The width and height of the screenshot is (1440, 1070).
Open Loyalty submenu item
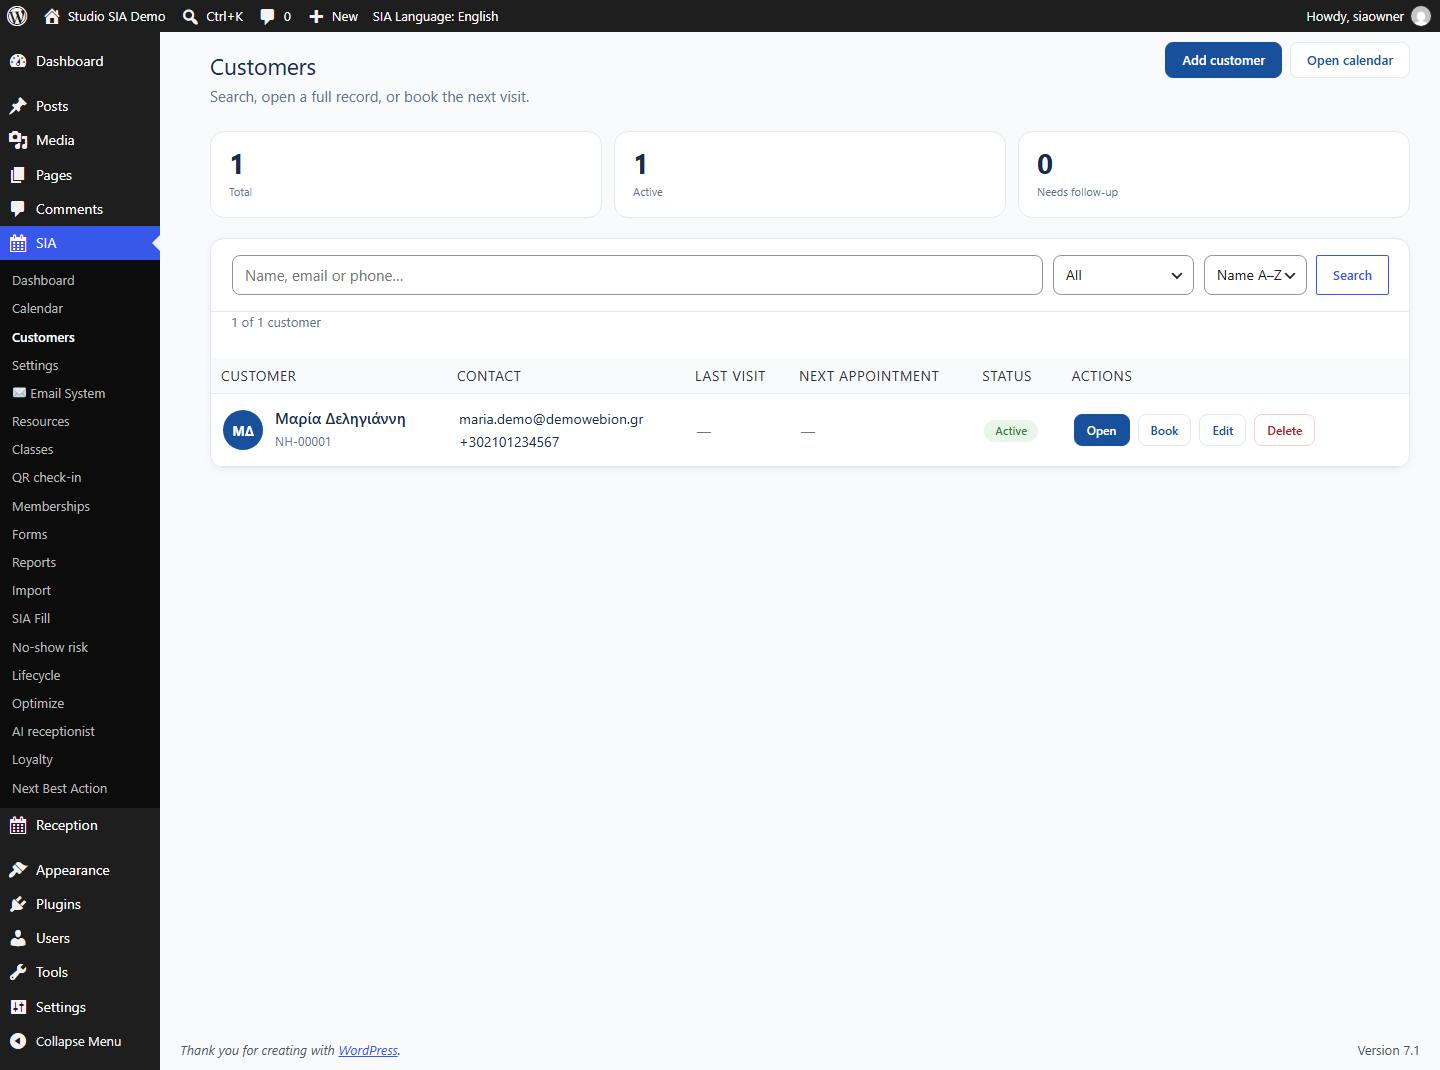32,759
